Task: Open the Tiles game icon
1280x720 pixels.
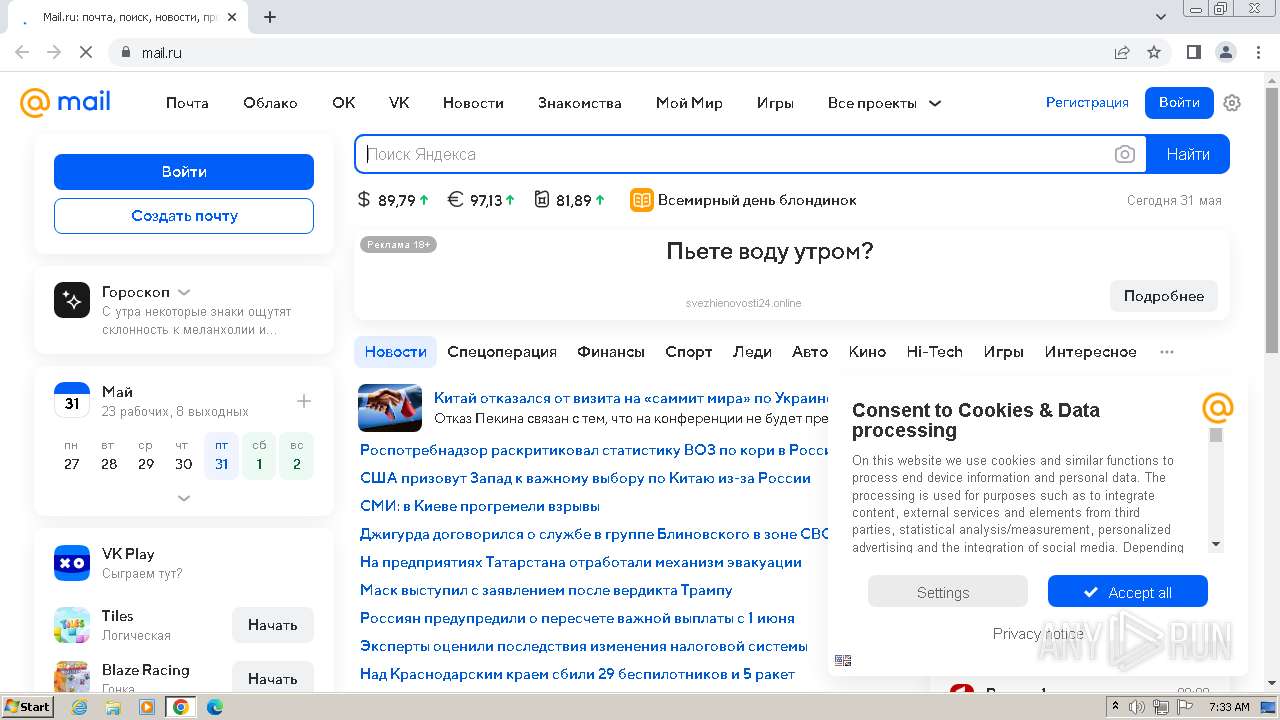Action: [72, 625]
